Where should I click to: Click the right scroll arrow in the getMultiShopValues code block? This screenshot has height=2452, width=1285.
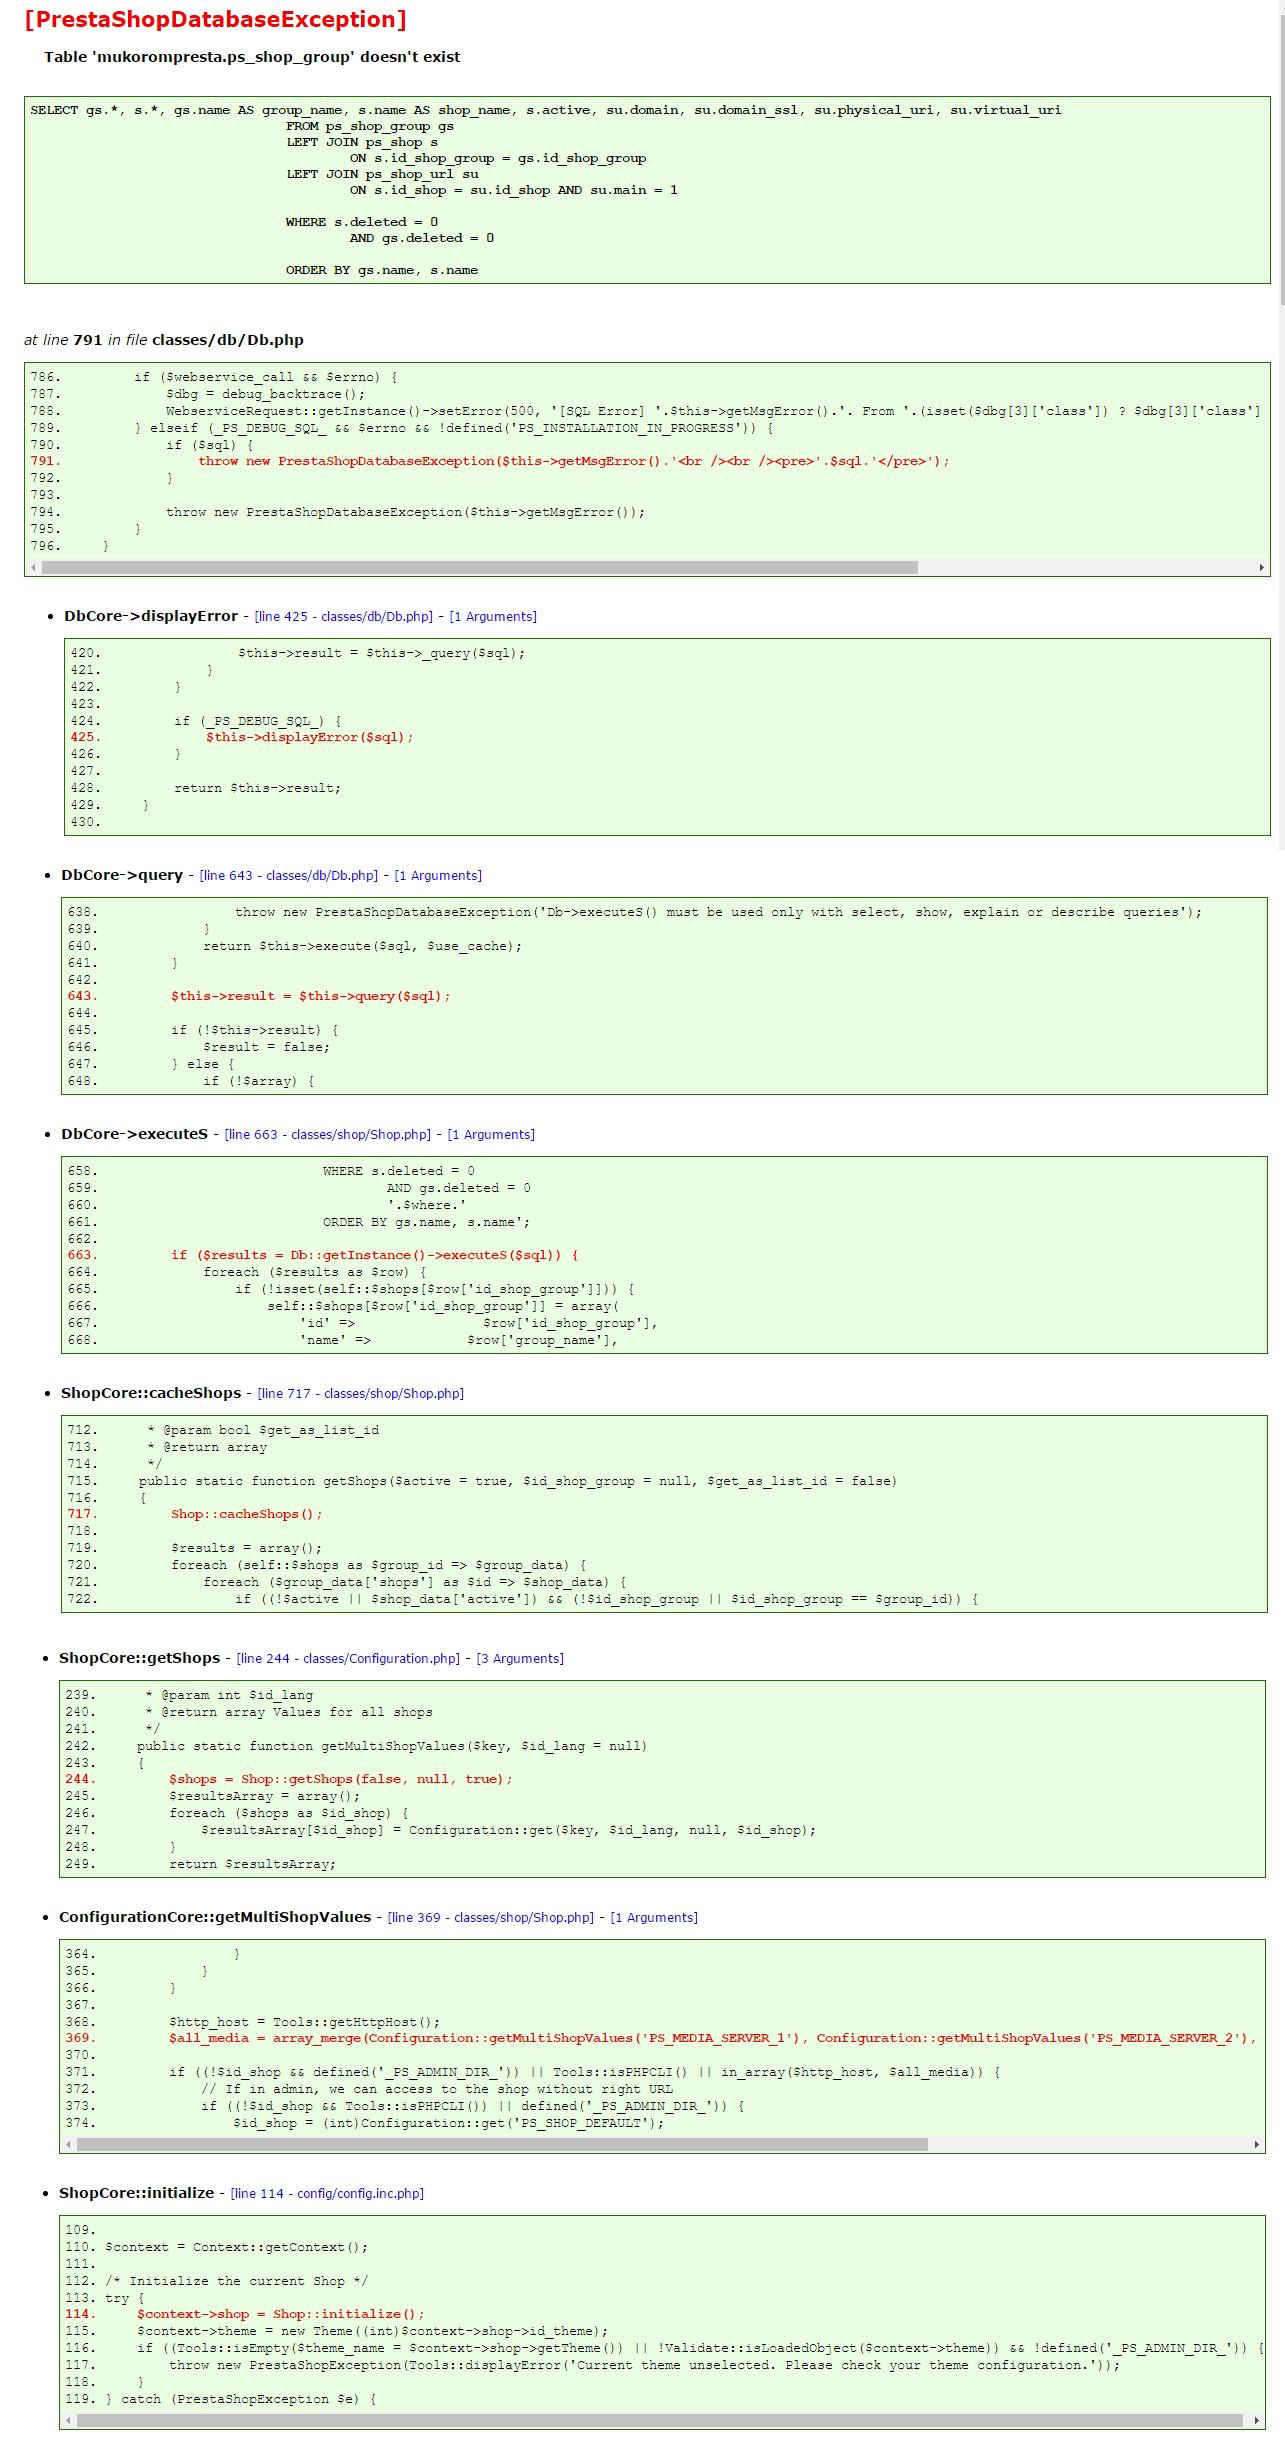tap(1257, 2144)
